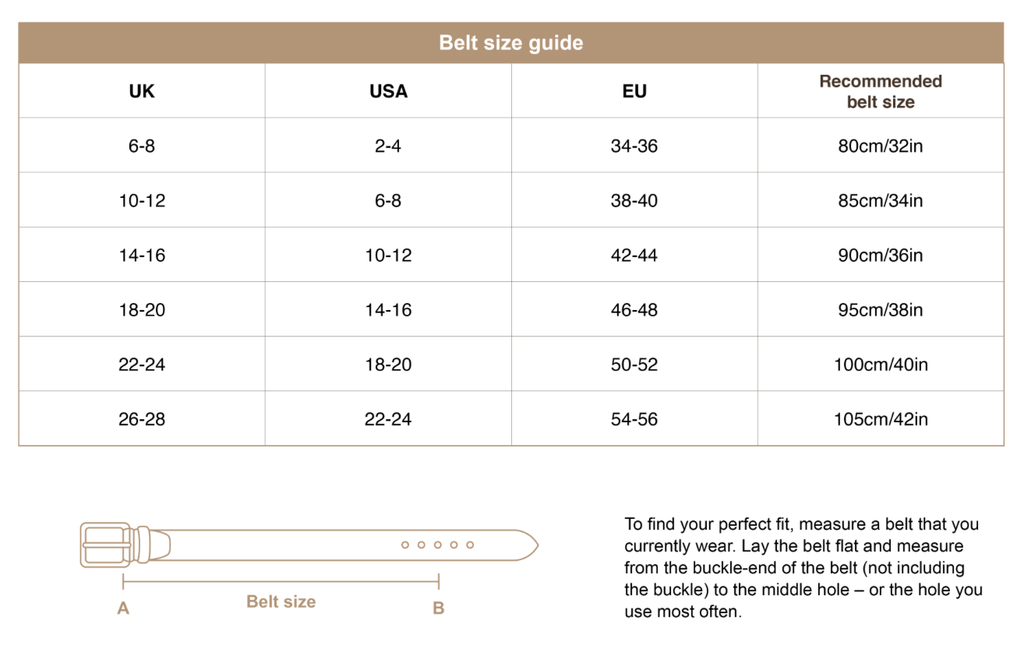Select the 100cm/40in recommended belt size
Image resolution: width=1024 pixels, height=663 pixels.
tap(880, 364)
